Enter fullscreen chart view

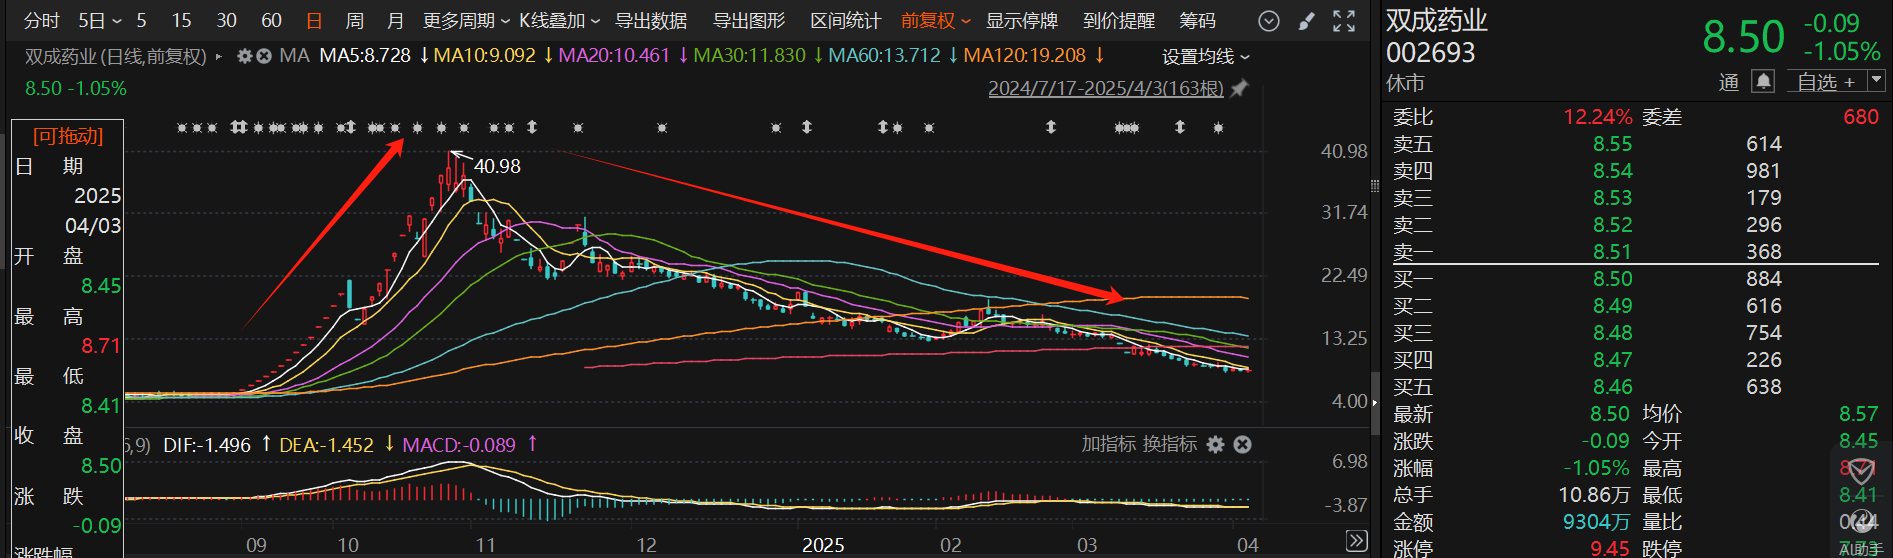[1344, 21]
